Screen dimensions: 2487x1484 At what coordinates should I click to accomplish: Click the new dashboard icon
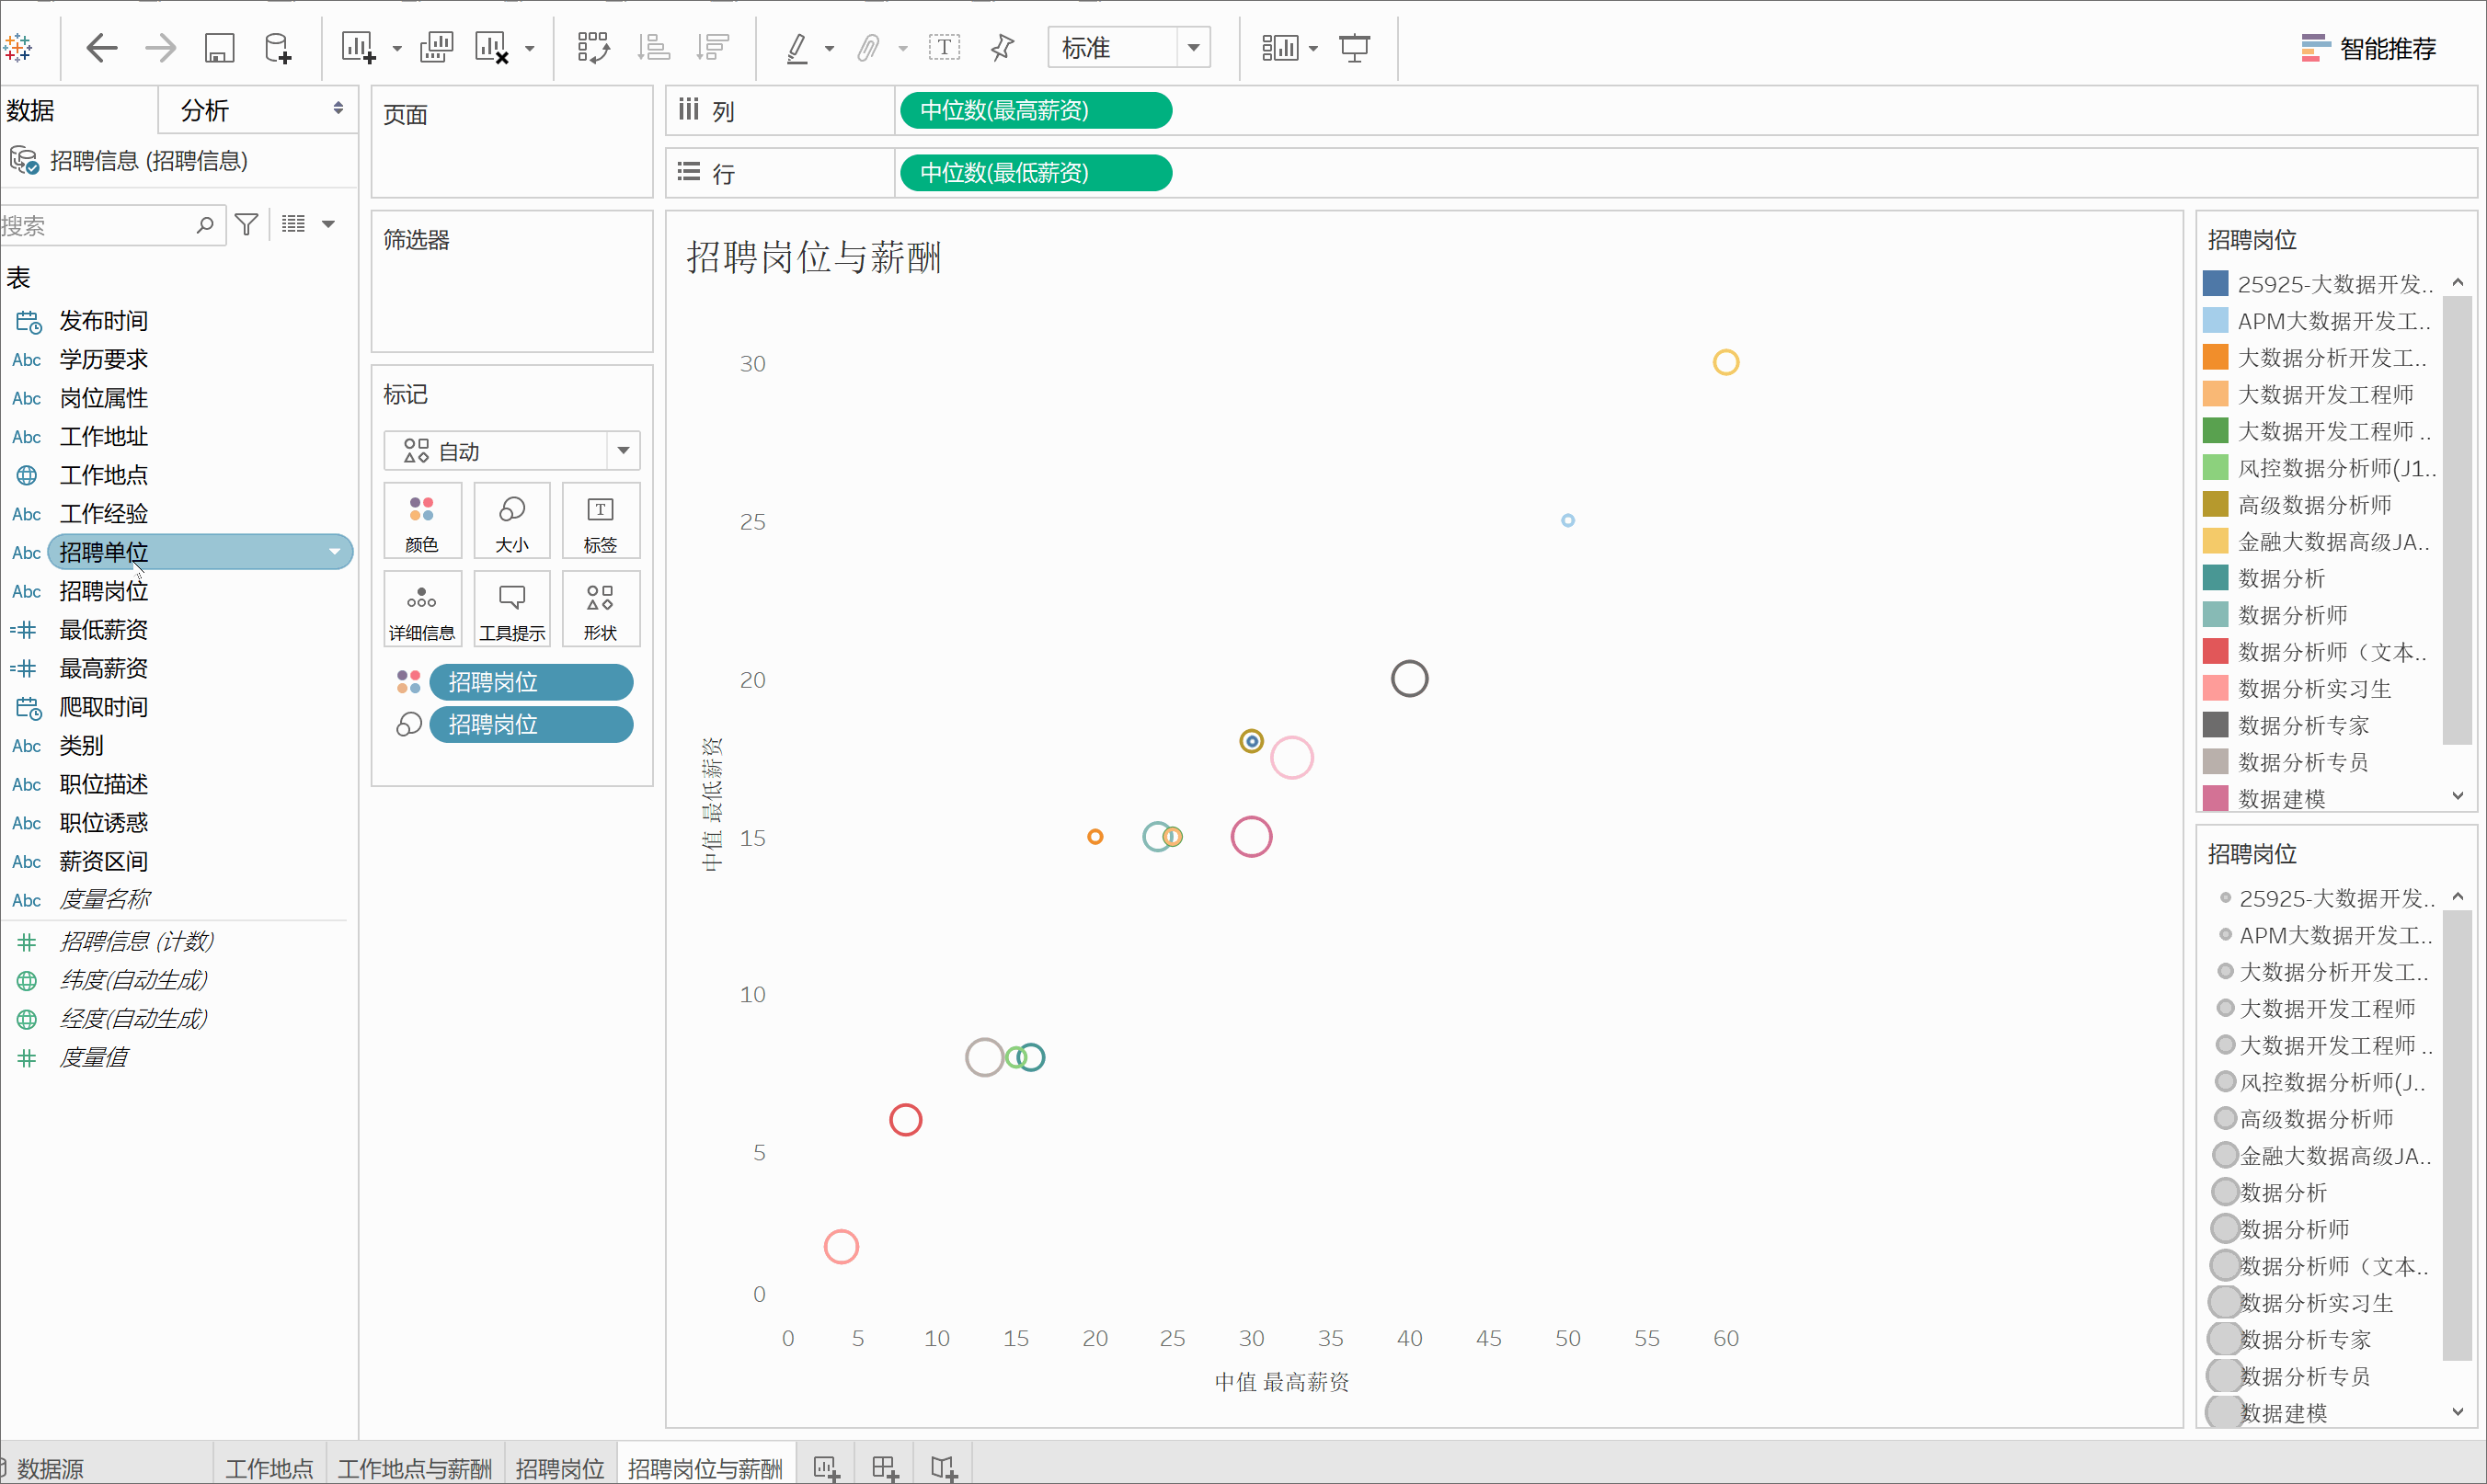[x=885, y=1467]
